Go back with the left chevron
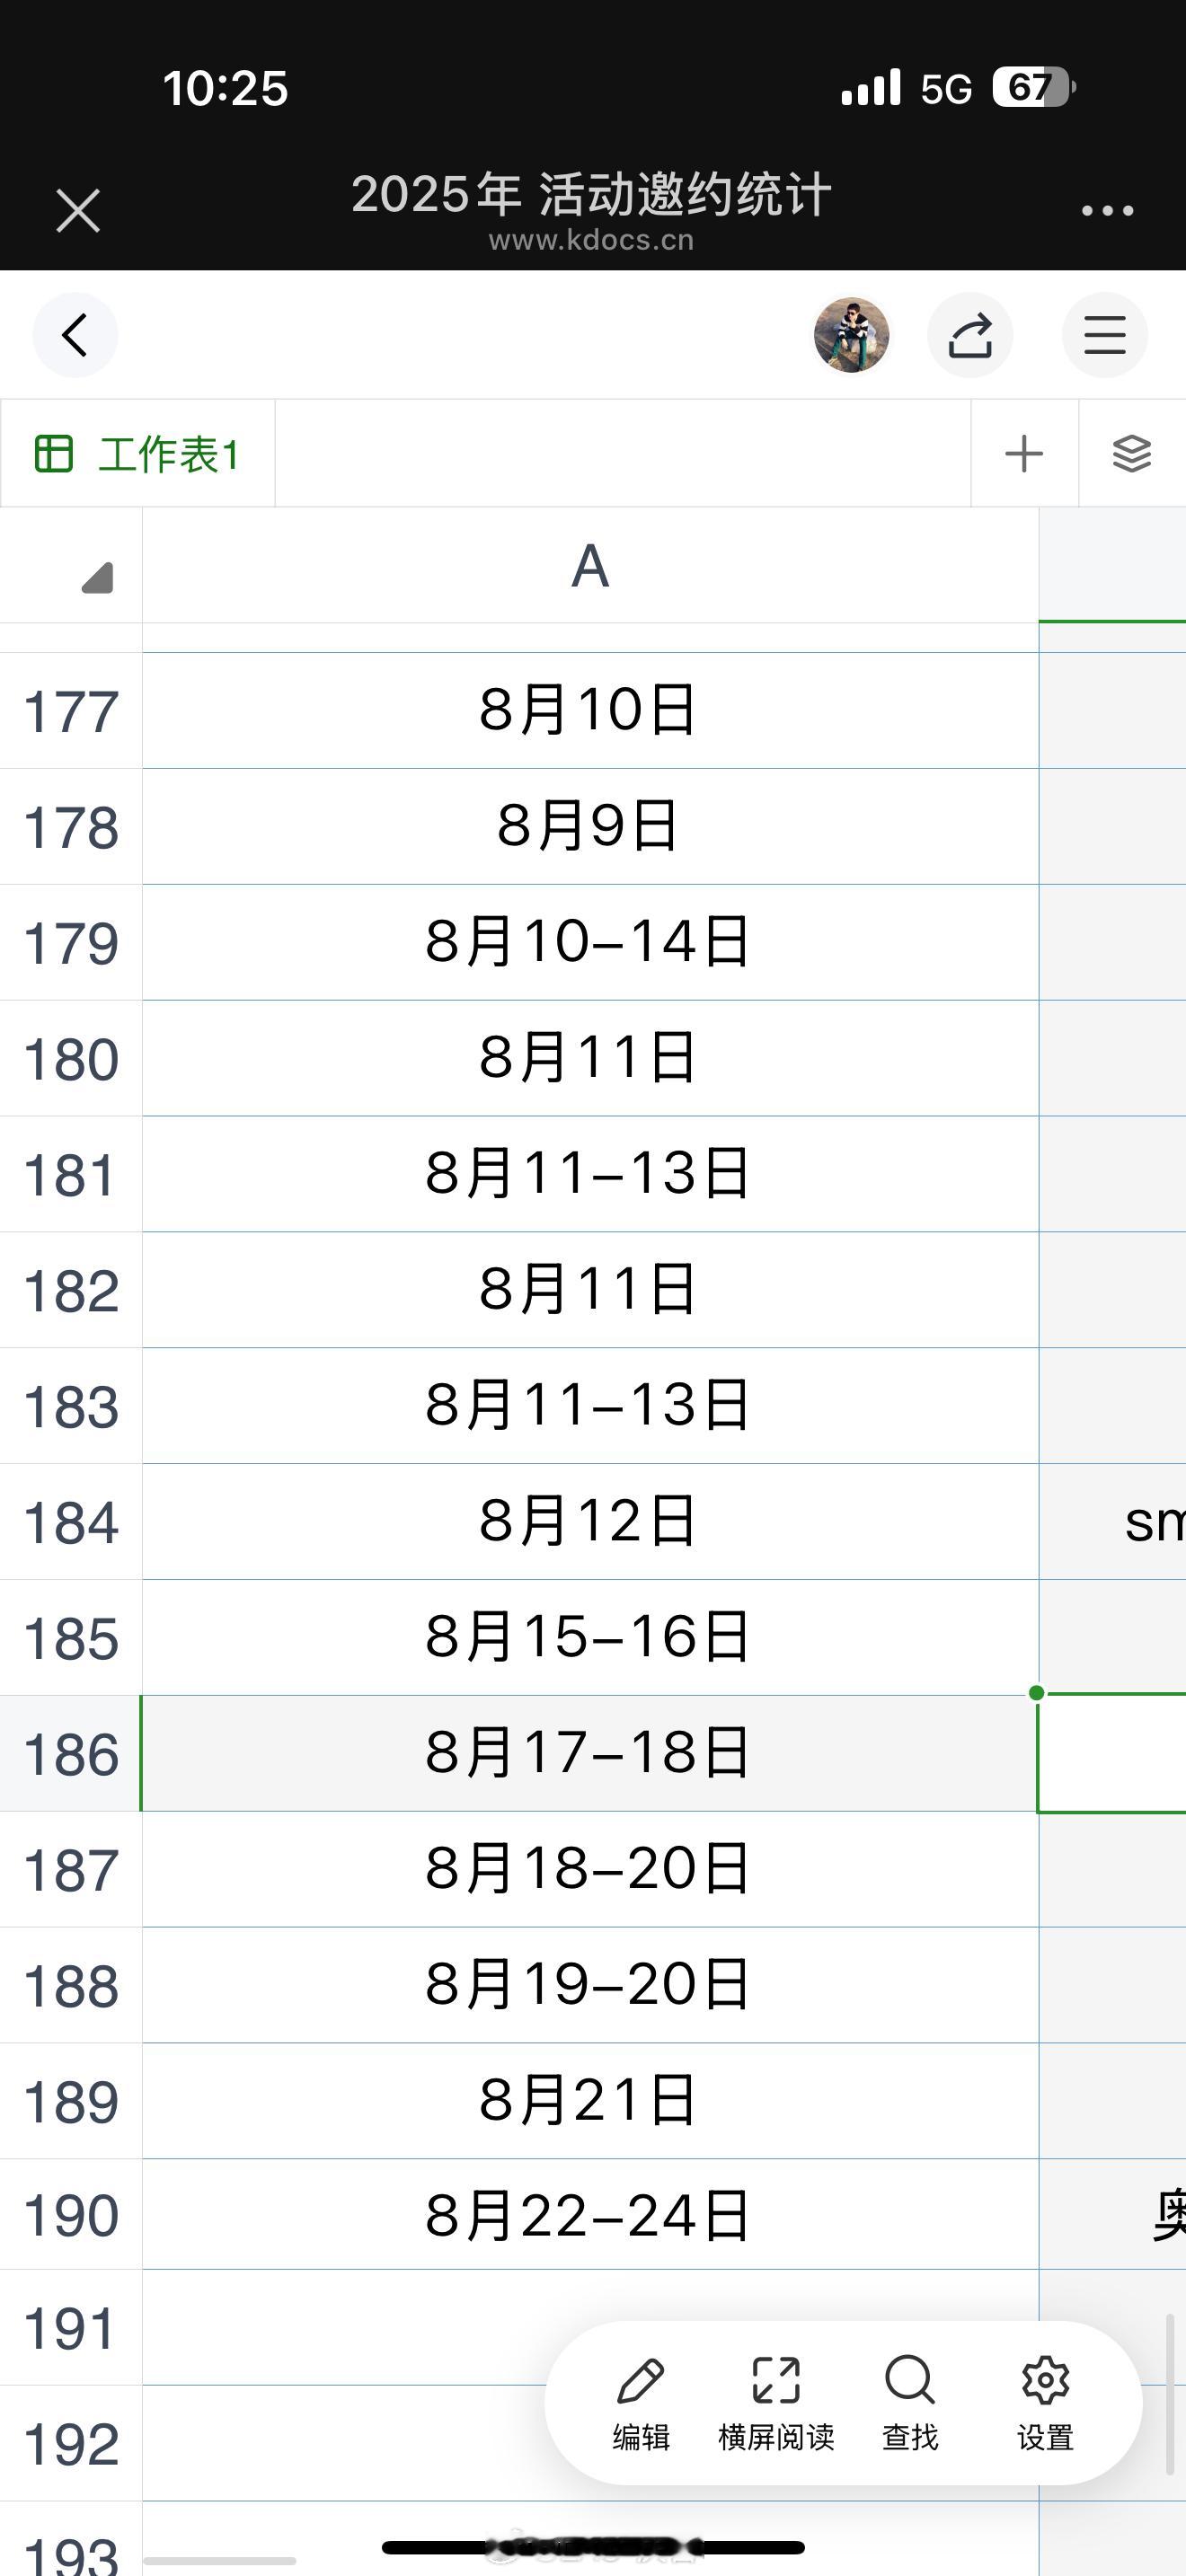Screen dimensions: 1186x2576 pos(75,335)
